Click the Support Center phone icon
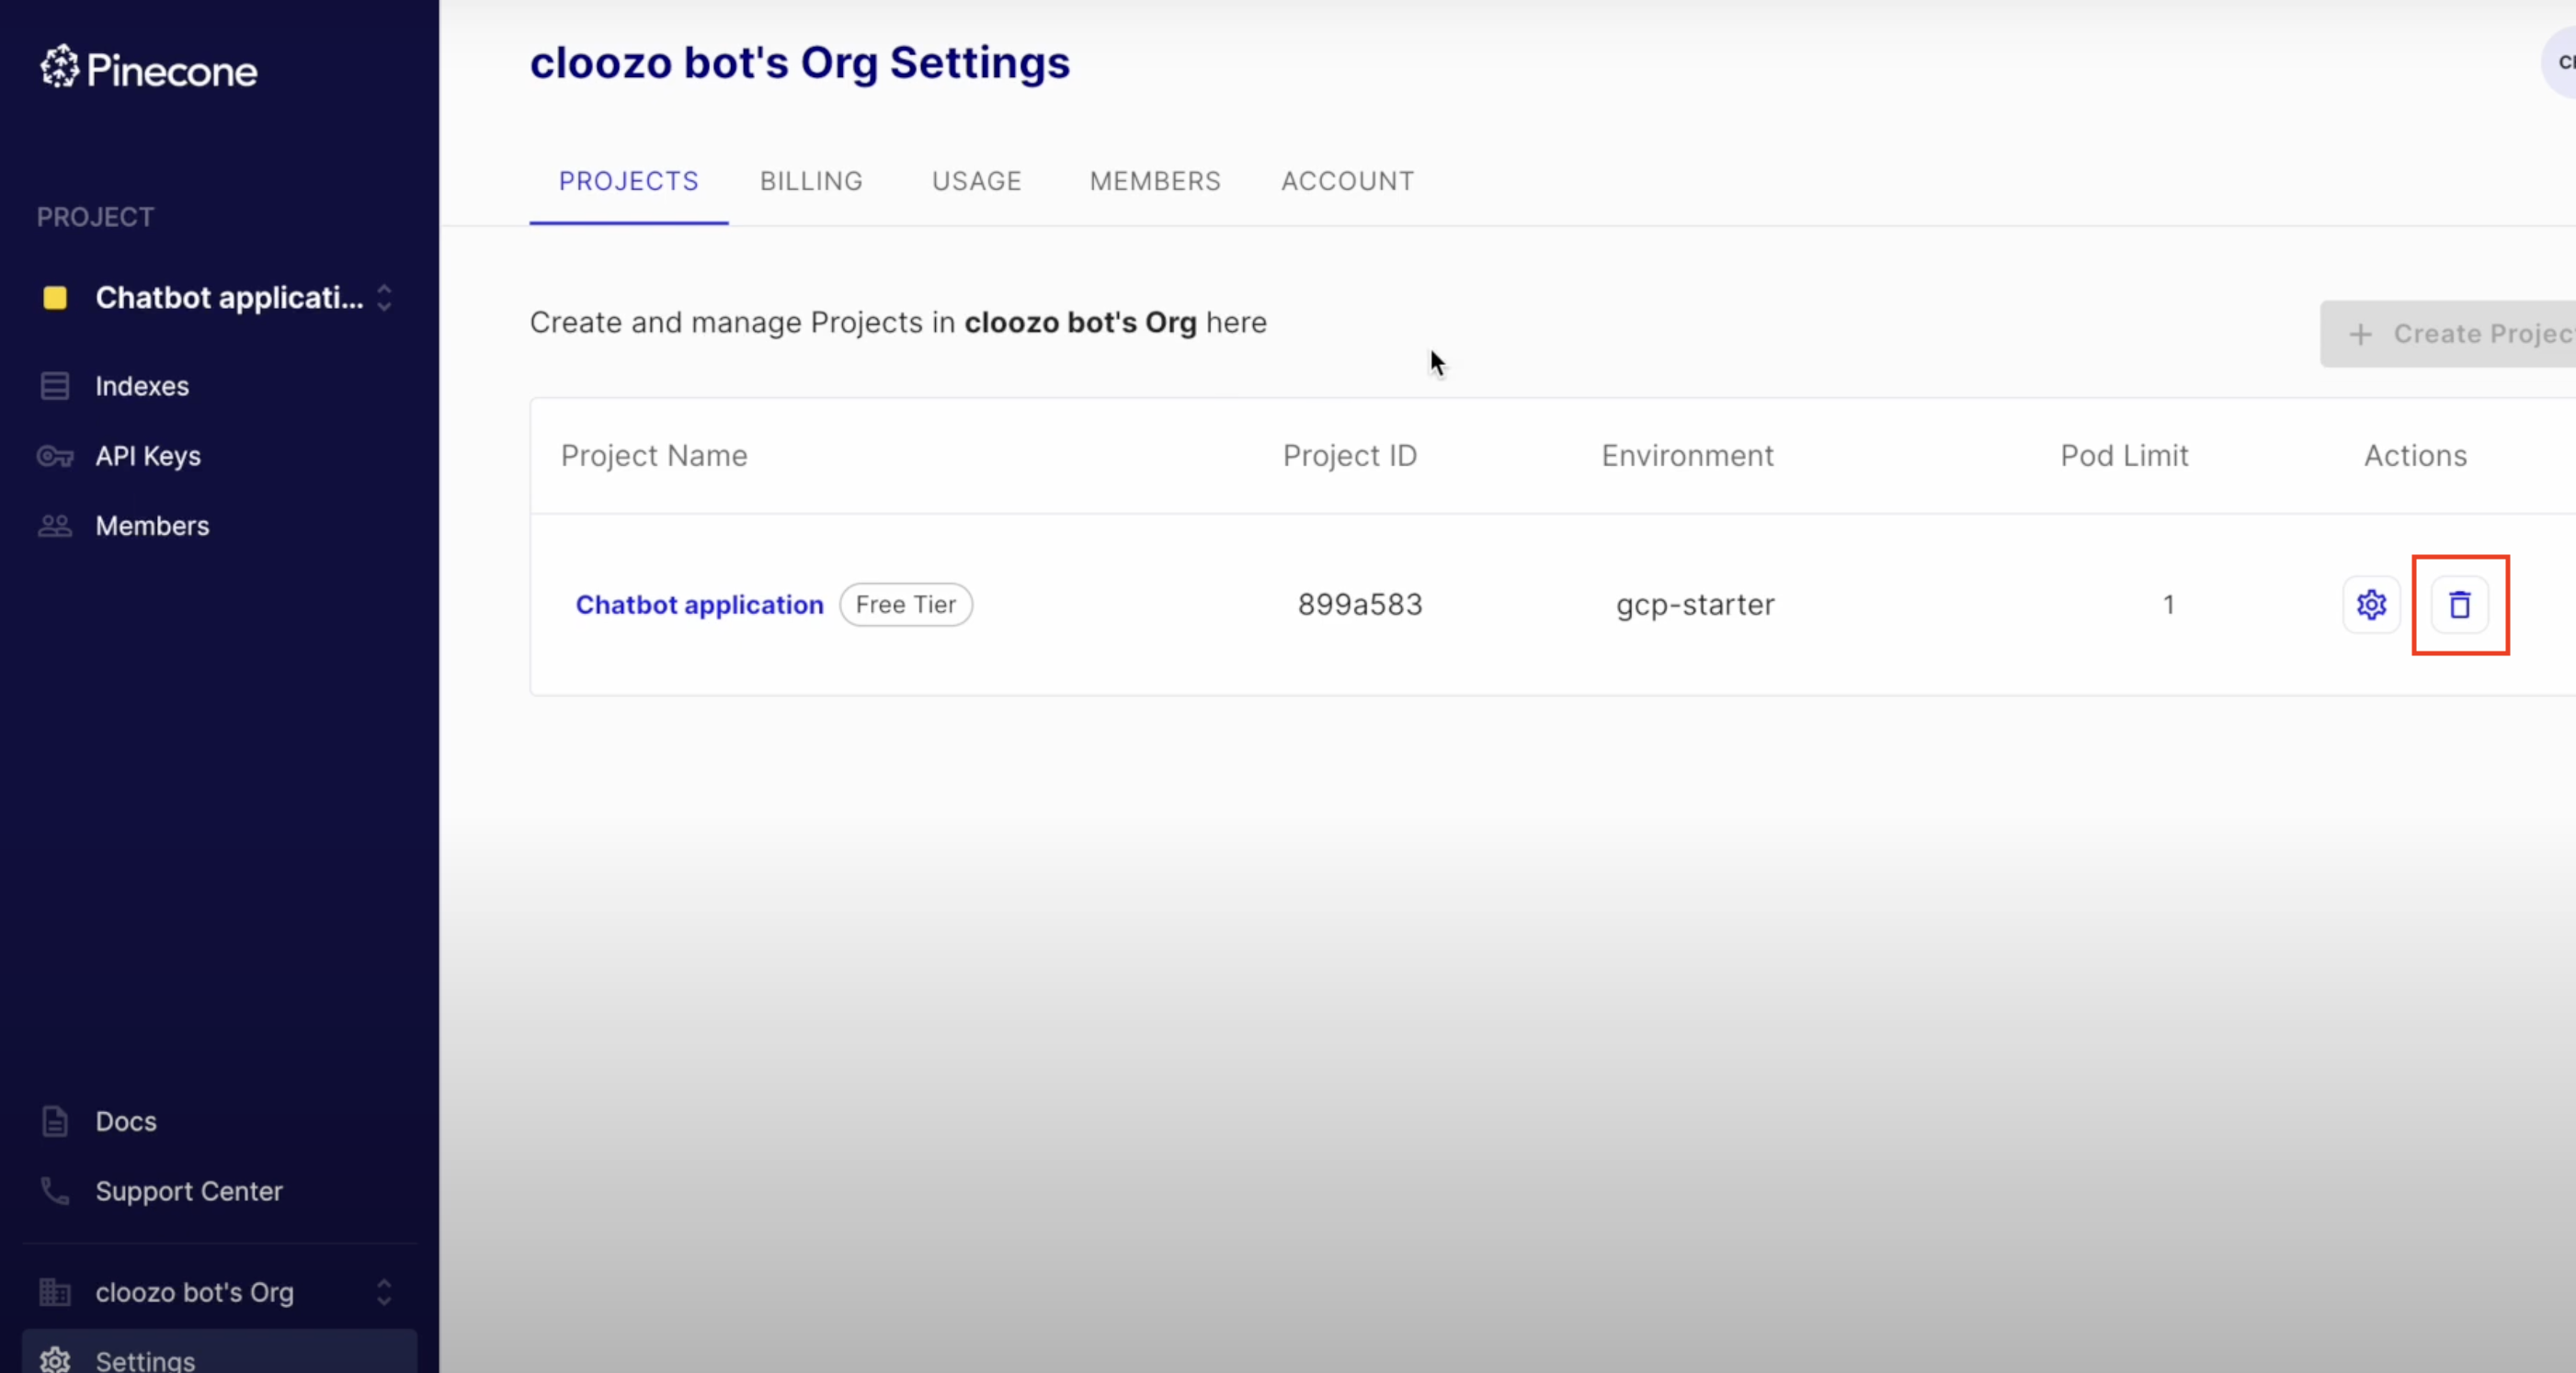 55,1191
